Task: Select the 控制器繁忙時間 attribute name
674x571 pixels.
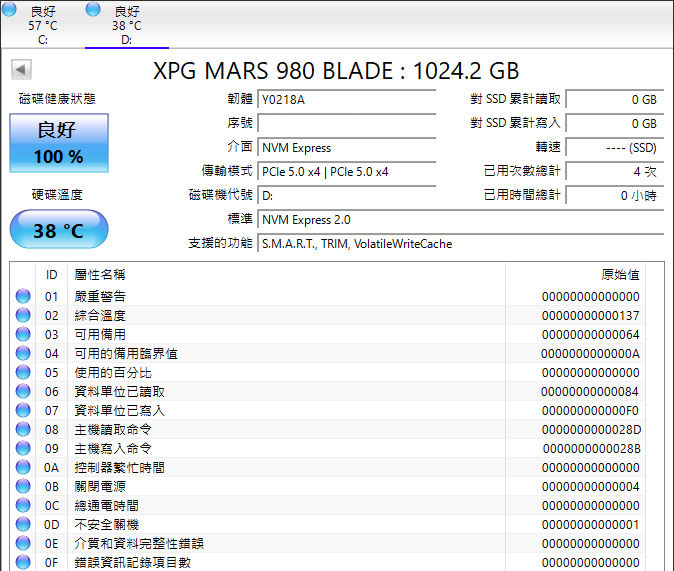Action: tap(119, 467)
